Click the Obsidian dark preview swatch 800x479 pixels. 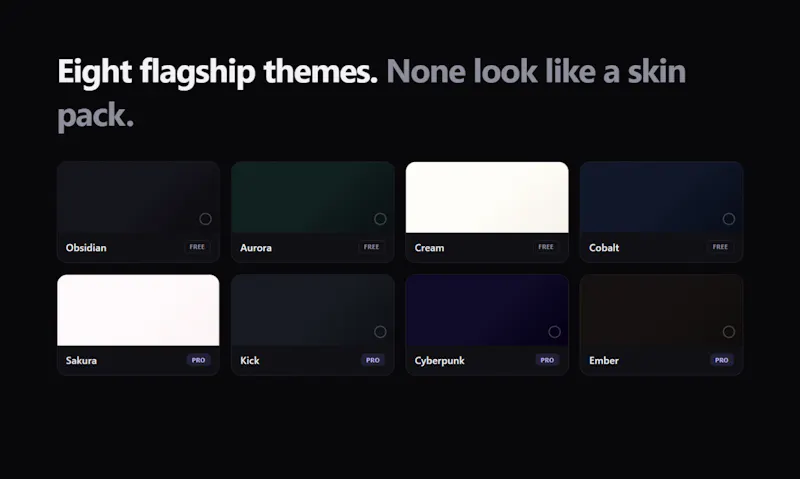pos(138,197)
